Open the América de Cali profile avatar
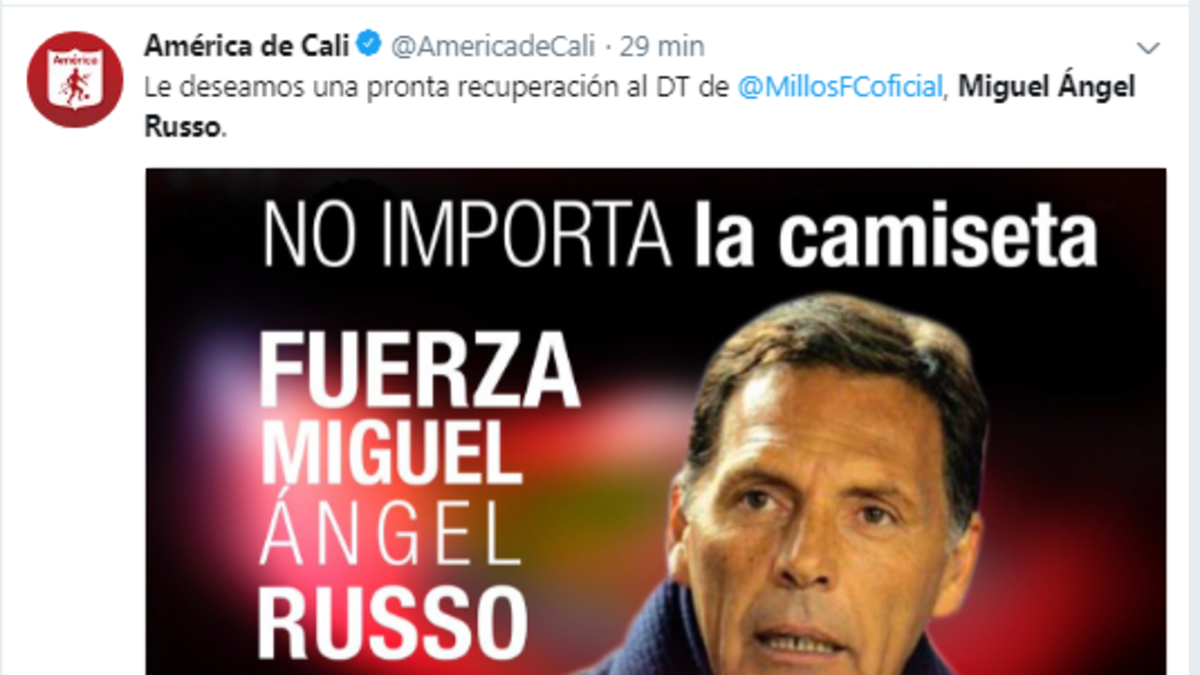The image size is (1200, 675). (75, 80)
